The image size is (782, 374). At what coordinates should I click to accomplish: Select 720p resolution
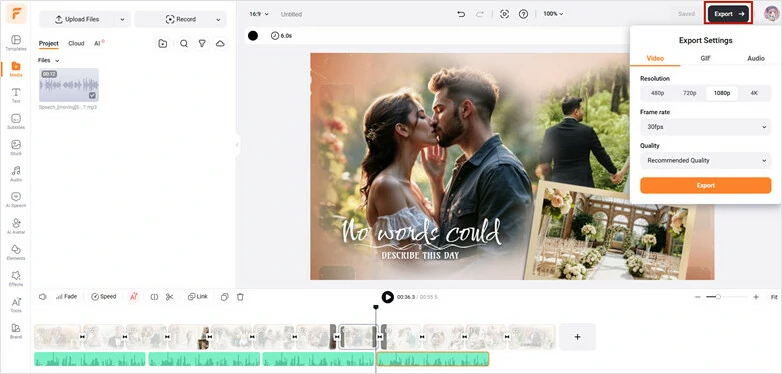click(x=690, y=93)
